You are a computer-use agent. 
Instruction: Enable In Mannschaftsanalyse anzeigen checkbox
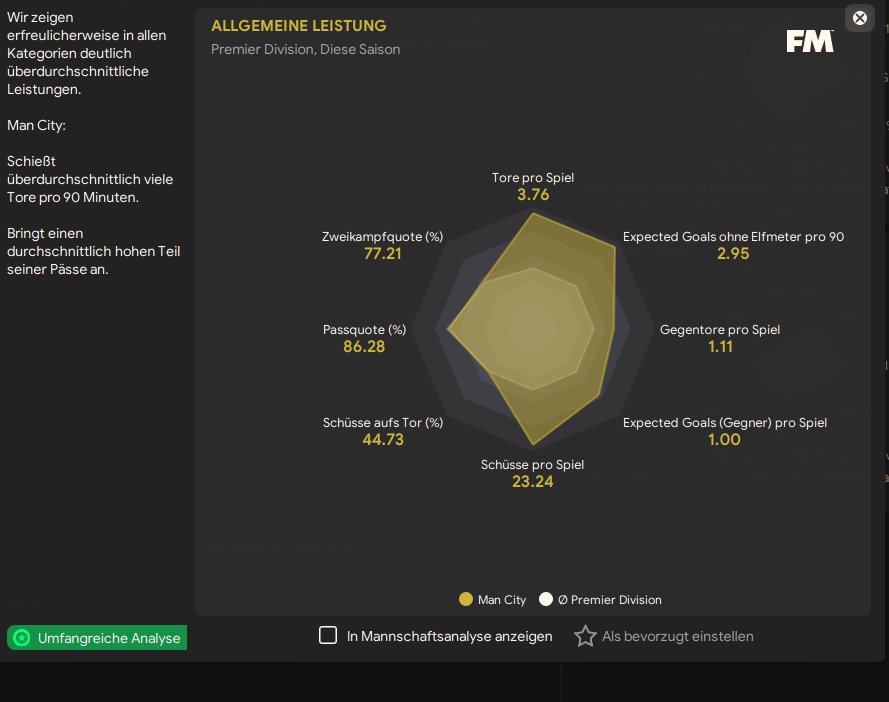pyautogui.click(x=328, y=636)
